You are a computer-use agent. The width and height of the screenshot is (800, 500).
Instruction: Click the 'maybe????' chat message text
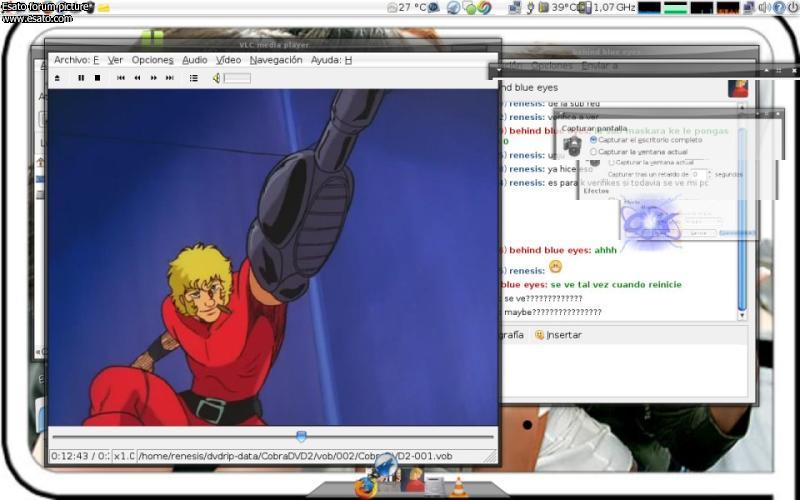coord(553,312)
